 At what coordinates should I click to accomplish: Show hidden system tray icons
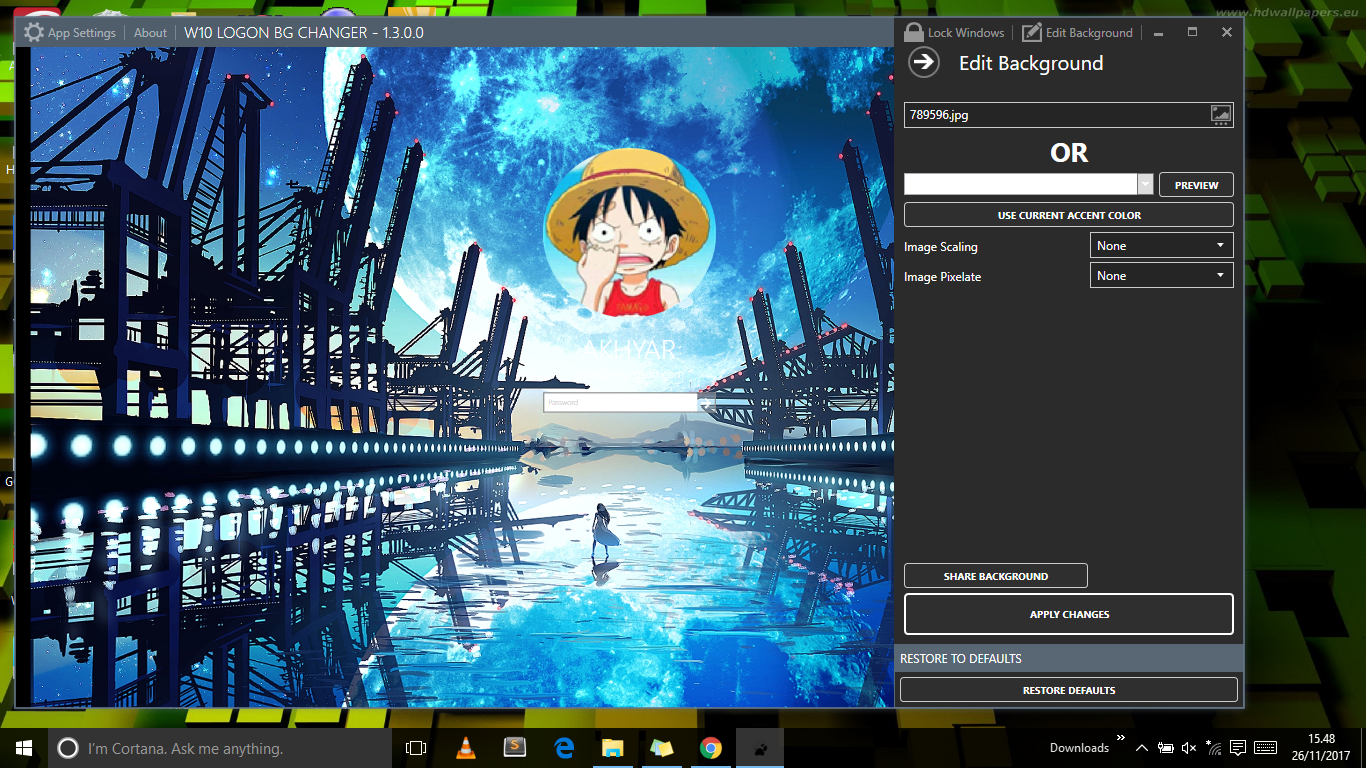tap(1141, 748)
